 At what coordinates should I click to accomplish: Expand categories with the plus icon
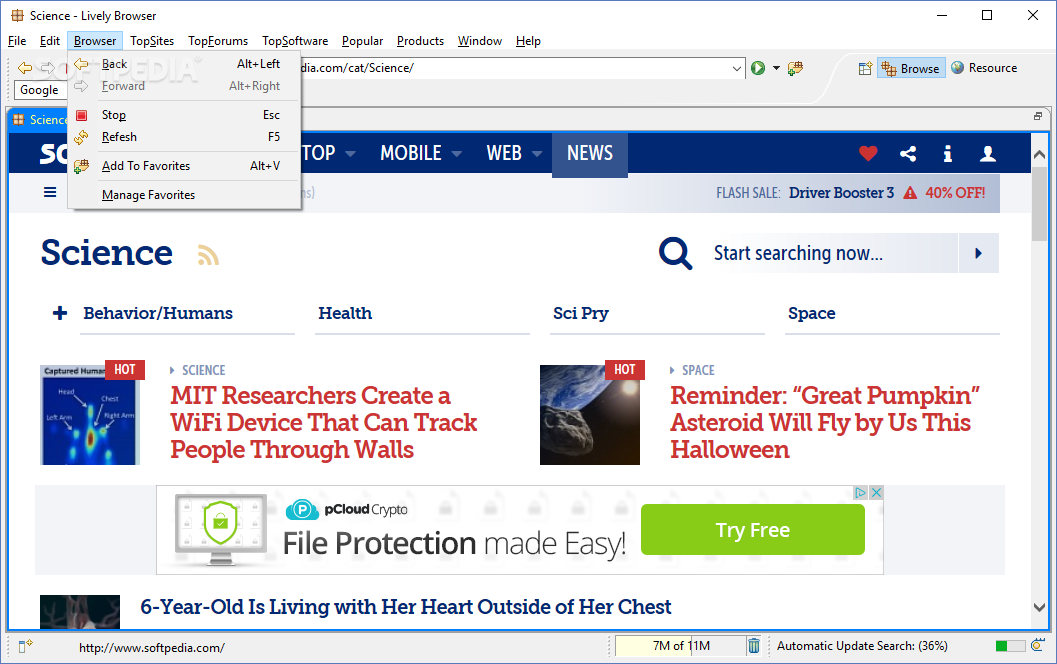click(x=60, y=313)
